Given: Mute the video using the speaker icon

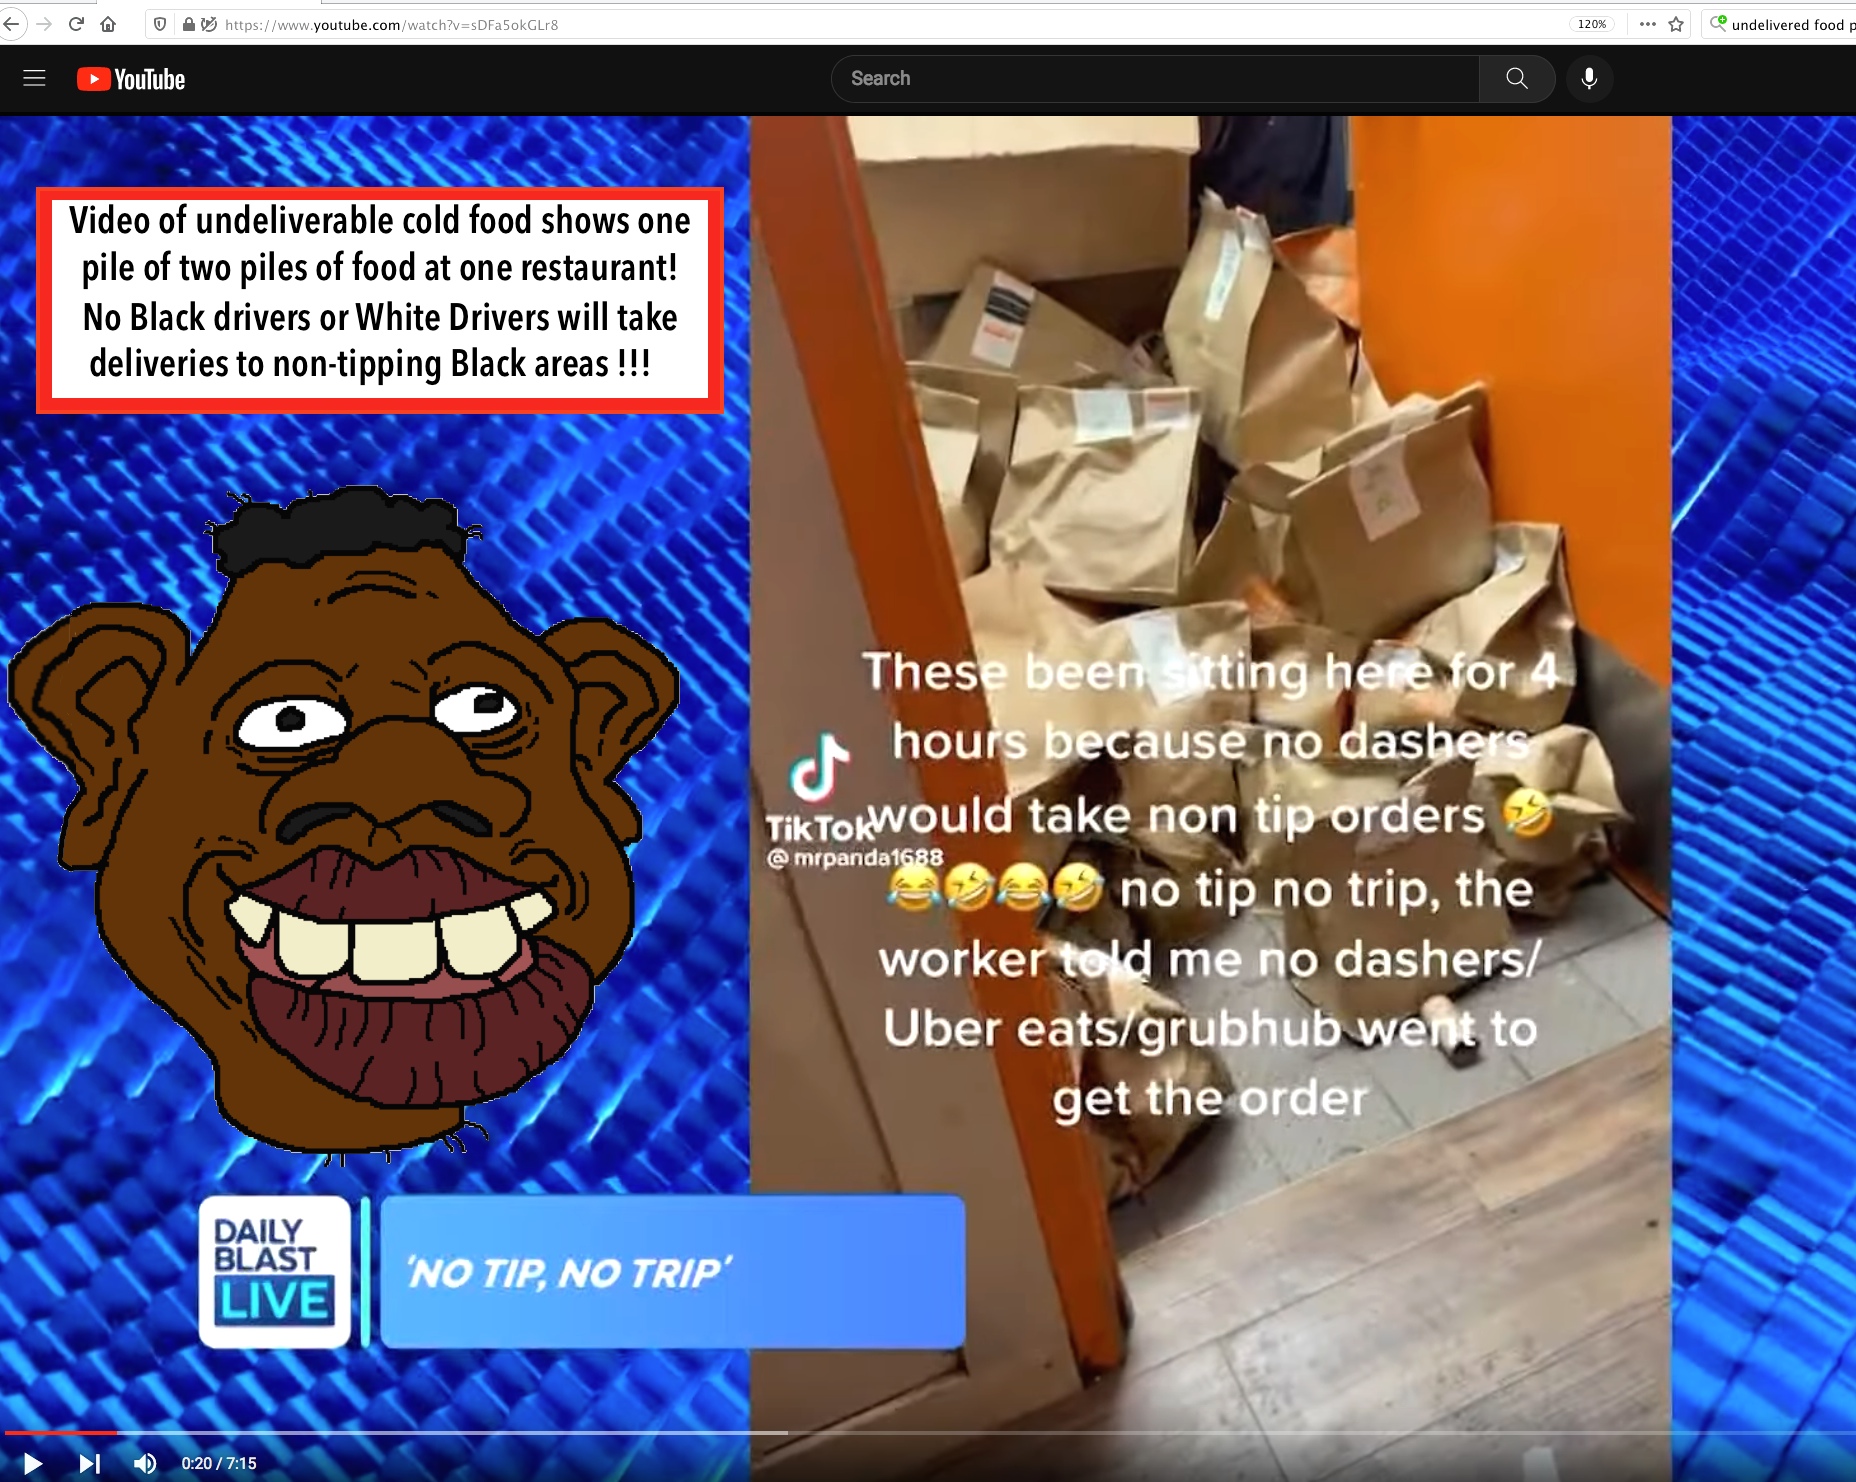Looking at the screenshot, I should [145, 1463].
